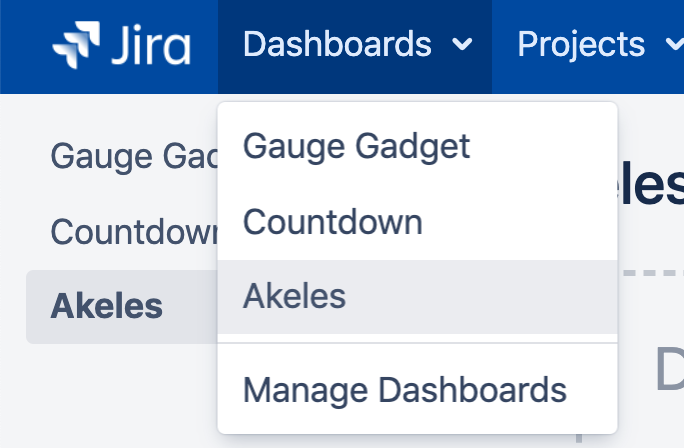The image size is (684, 448).
Task: Open Manage Dashboards from the dropdown
Action: [404, 389]
